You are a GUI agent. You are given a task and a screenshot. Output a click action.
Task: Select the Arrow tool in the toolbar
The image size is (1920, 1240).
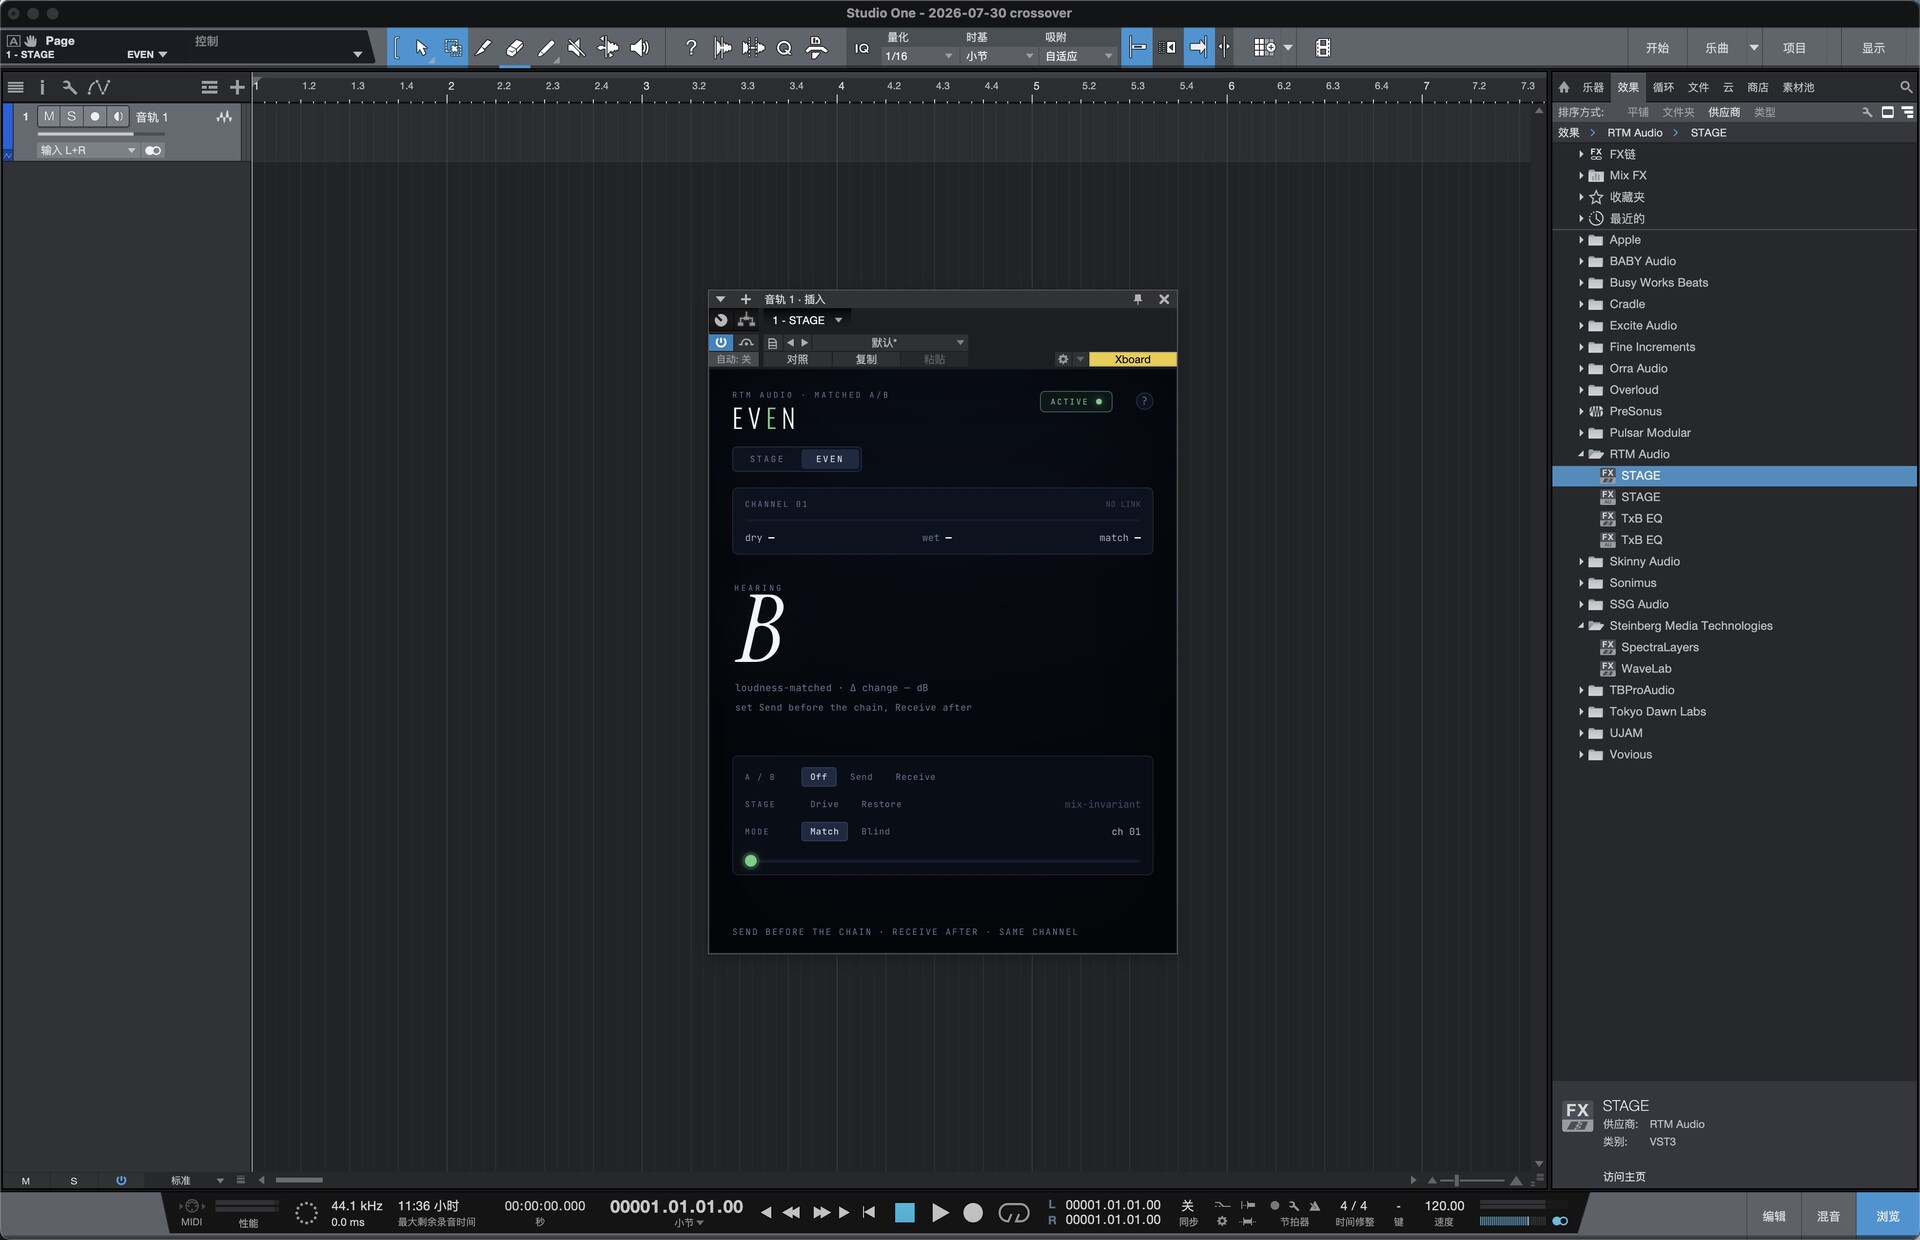(x=421, y=48)
